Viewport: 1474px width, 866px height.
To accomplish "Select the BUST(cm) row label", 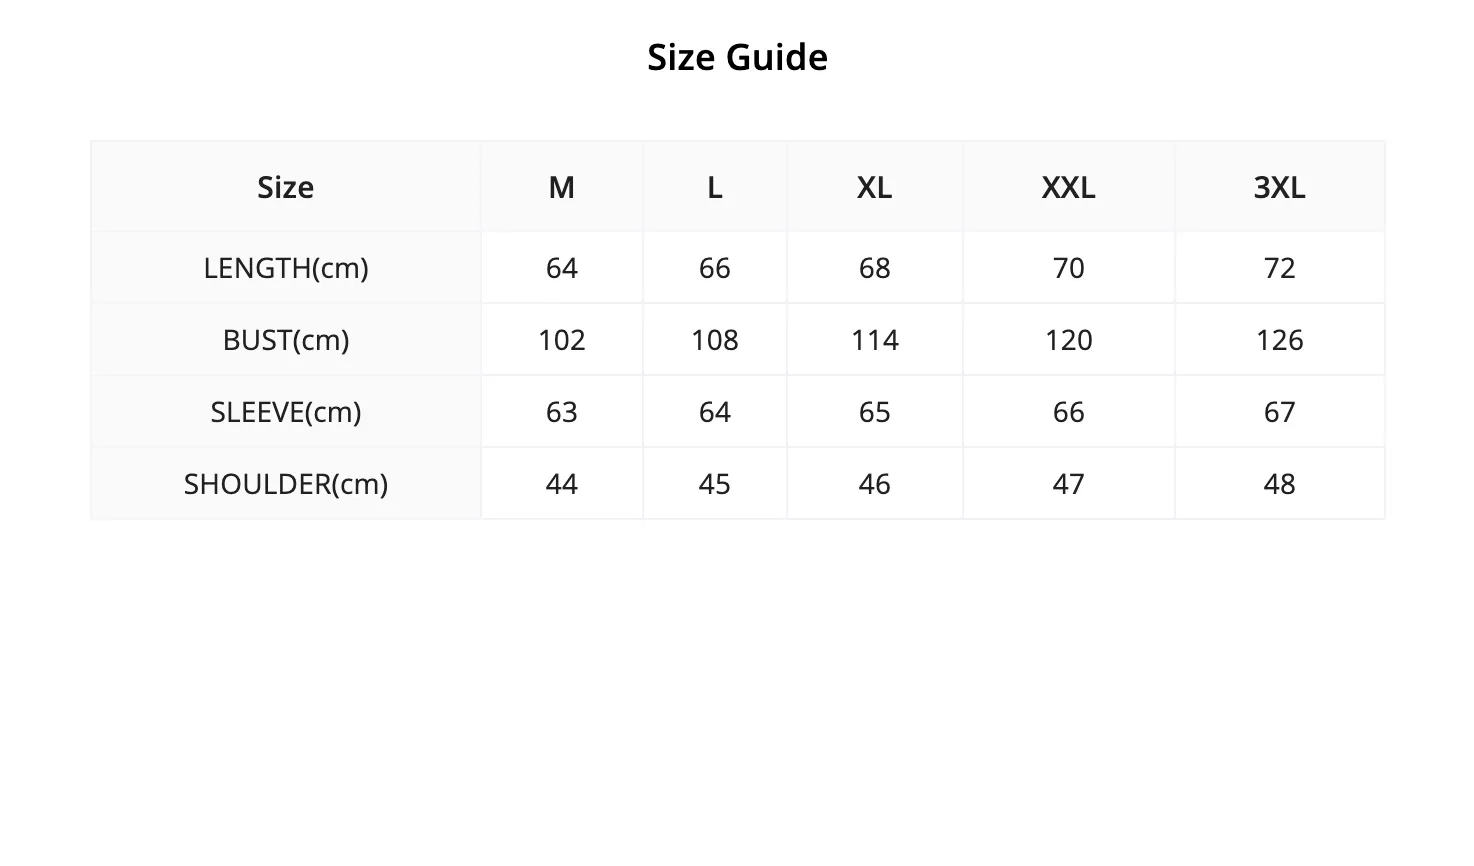I will (x=286, y=340).
